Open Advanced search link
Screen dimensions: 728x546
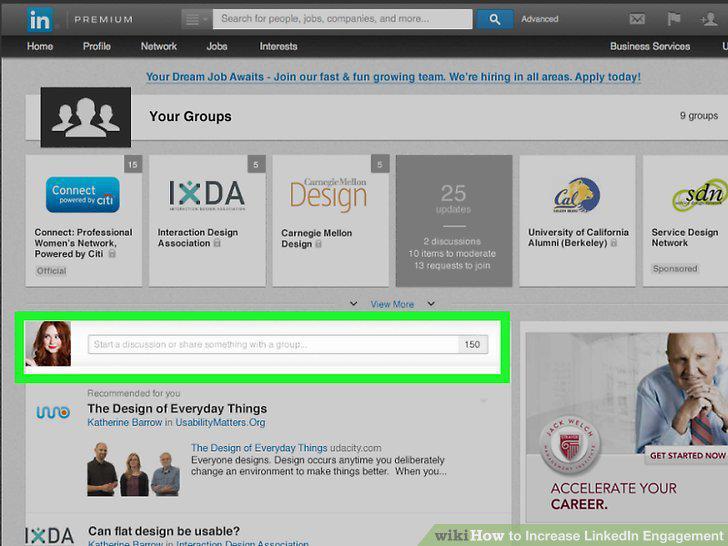[540, 19]
